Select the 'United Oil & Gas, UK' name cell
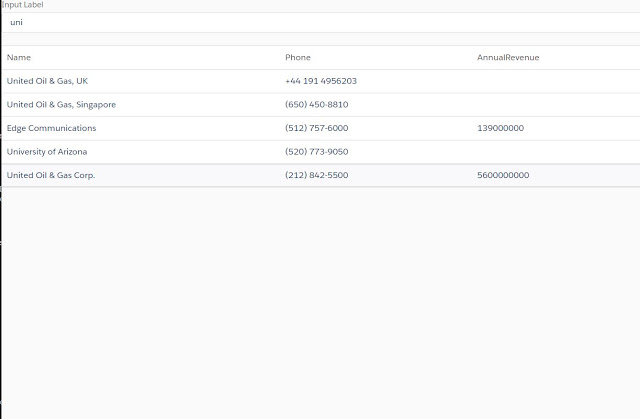This screenshot has width=640, height=419. point(47,81)
